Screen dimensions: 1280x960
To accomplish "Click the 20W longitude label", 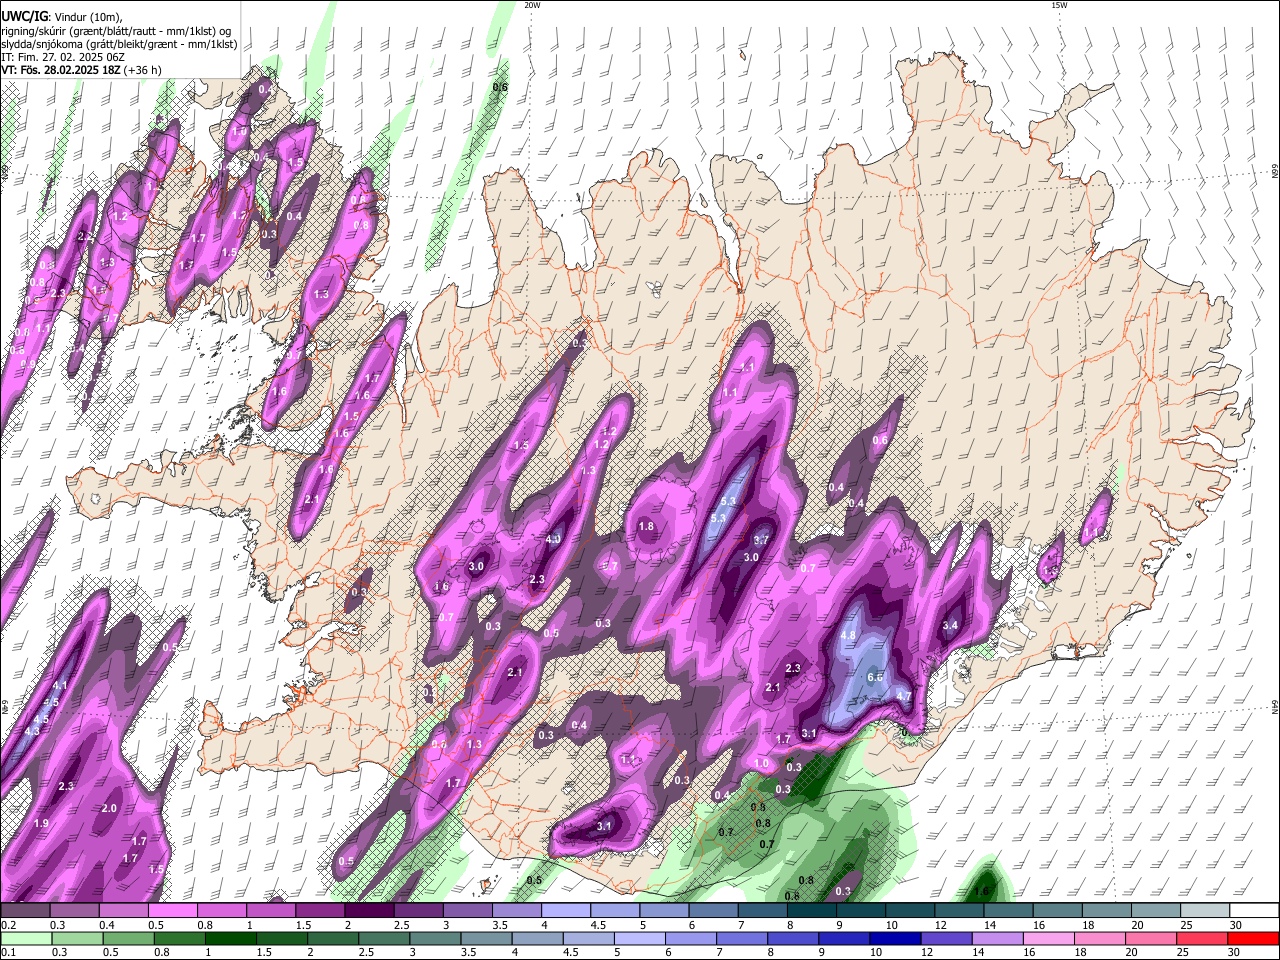I will tap(532, 5).
